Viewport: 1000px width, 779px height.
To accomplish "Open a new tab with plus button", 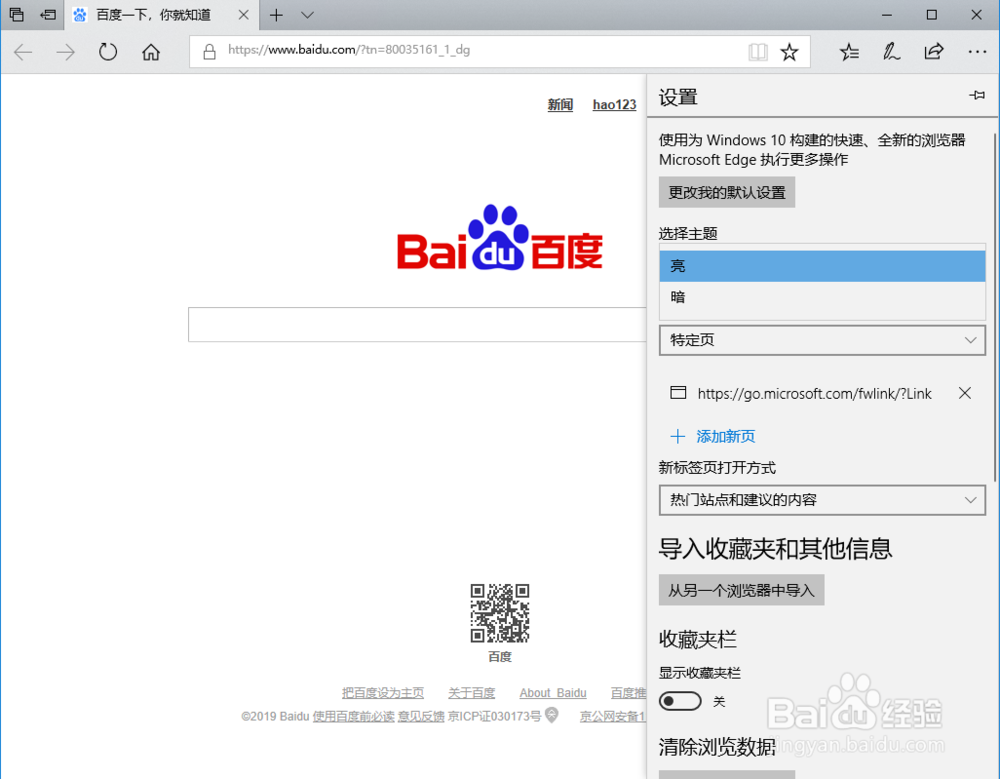I will (x=276, y=15).
